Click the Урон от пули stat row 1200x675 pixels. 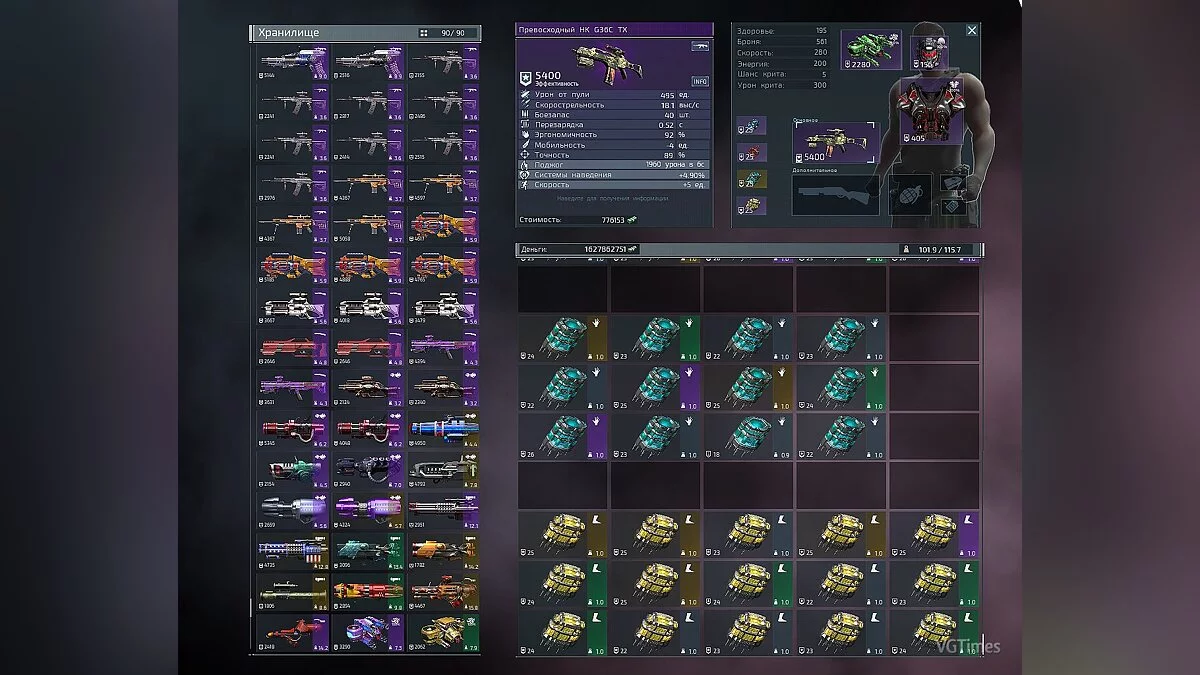(x=615, y=95)
